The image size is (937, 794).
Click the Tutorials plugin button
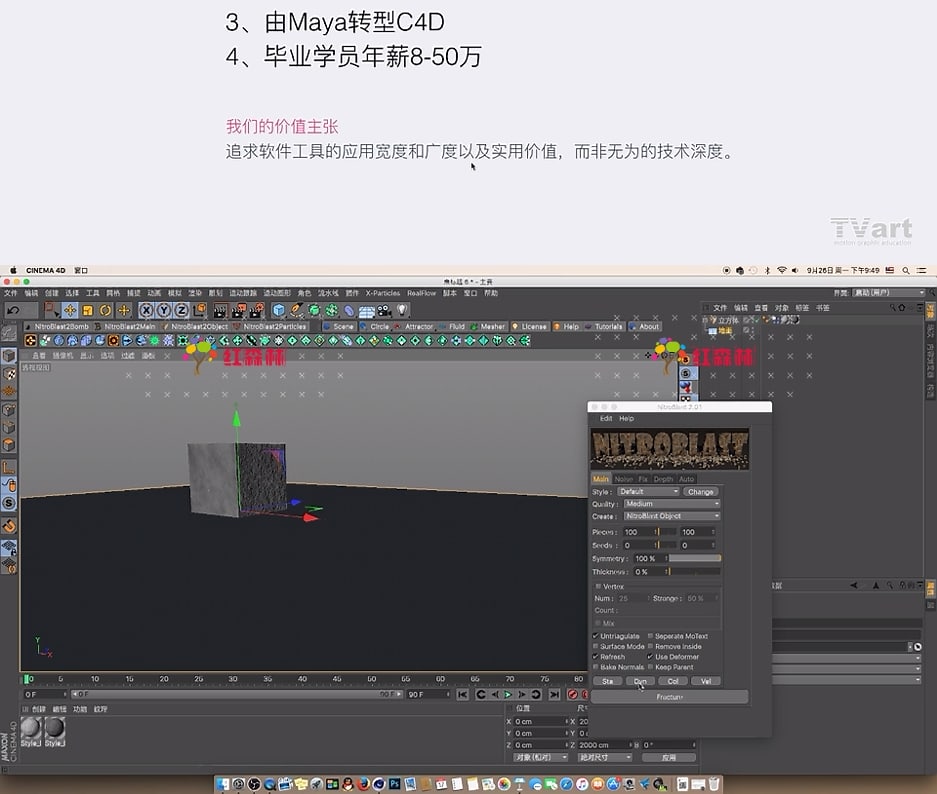[604, 327]
